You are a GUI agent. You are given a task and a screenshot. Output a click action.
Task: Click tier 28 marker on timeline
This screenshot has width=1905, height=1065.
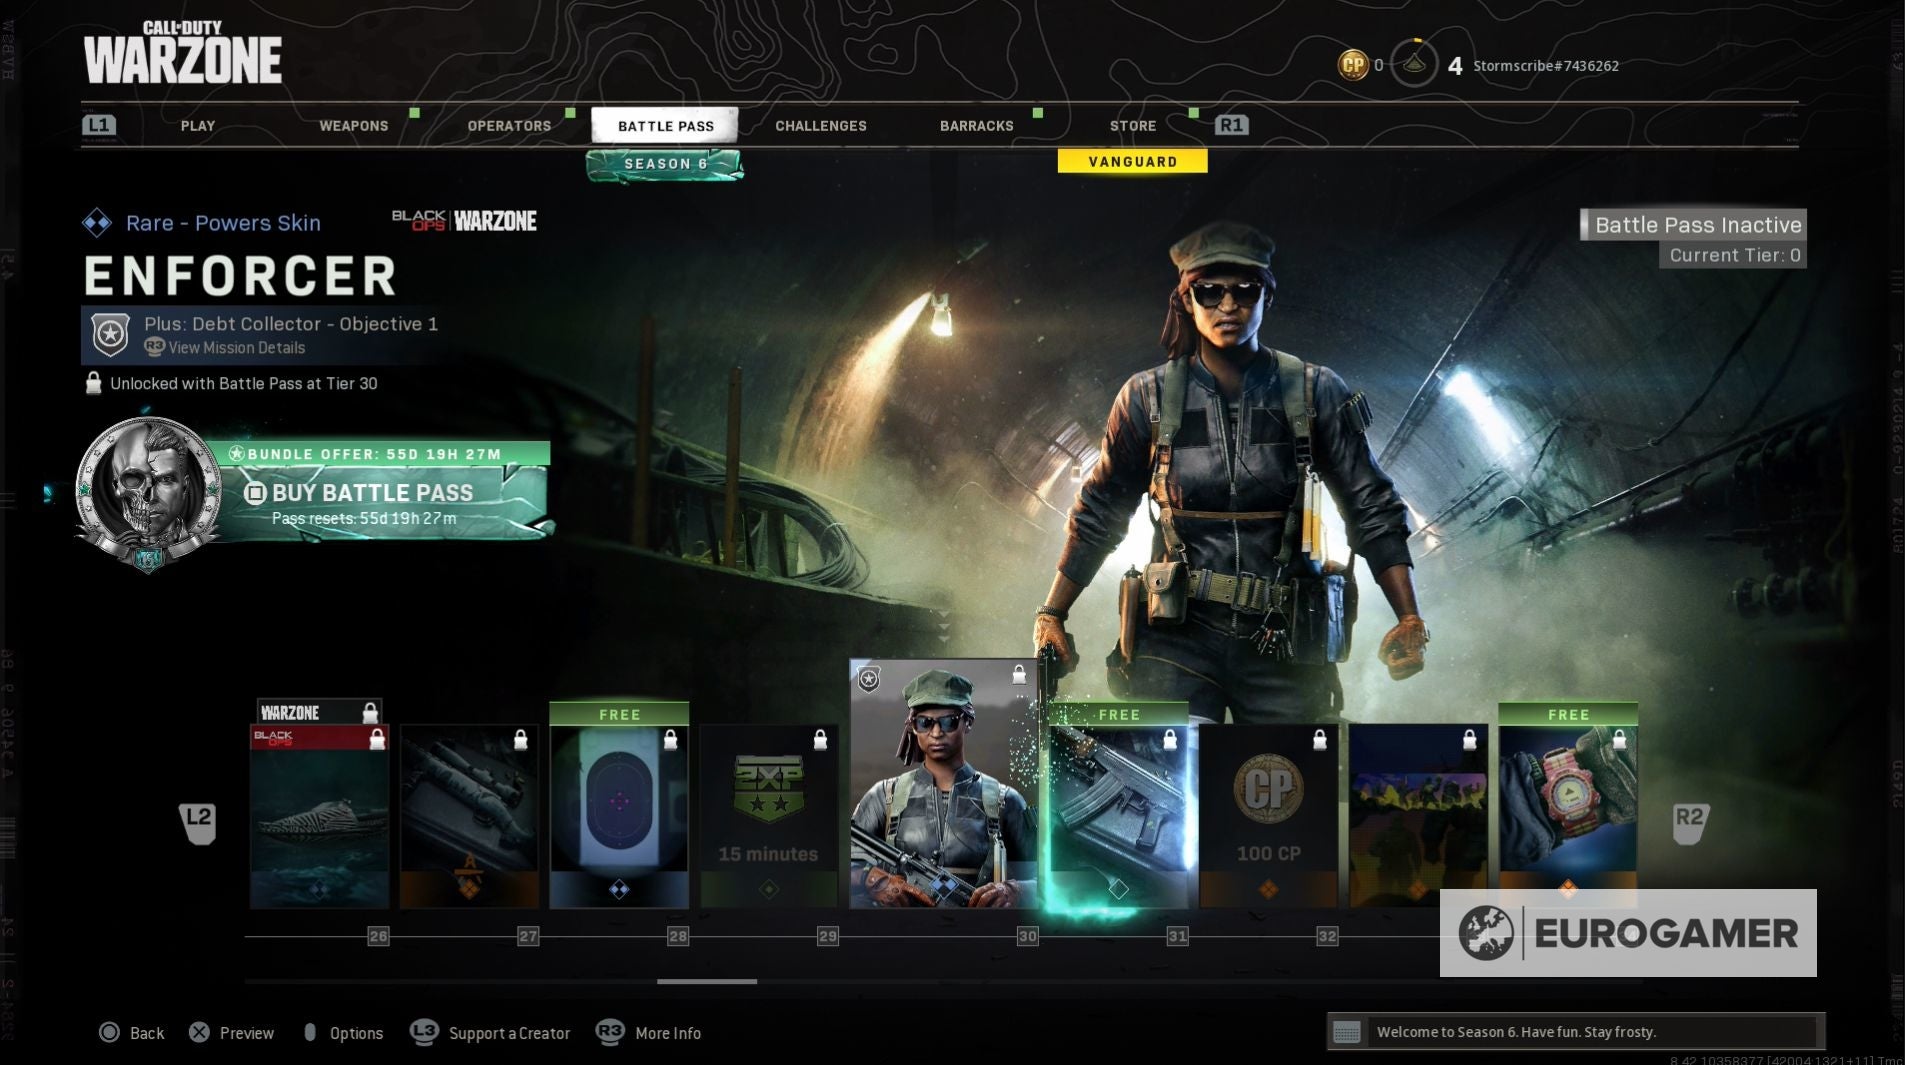coord(678,936)
